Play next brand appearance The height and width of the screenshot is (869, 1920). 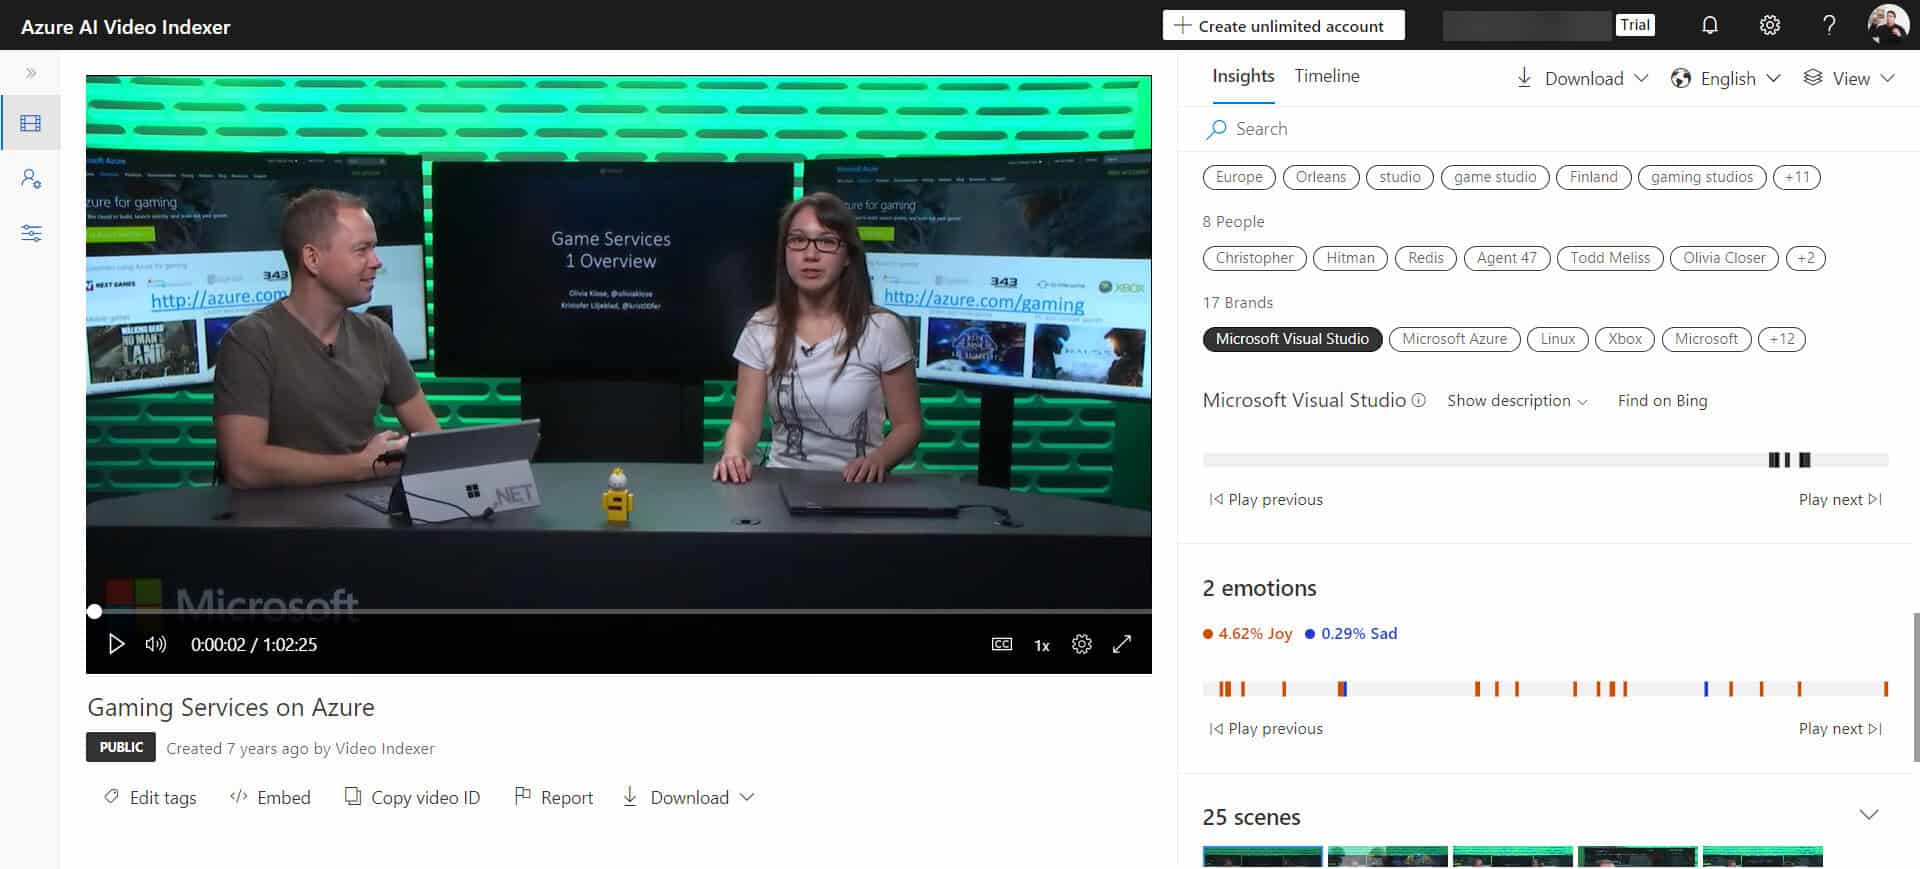pyautogui.click(x=1840, y=500)
